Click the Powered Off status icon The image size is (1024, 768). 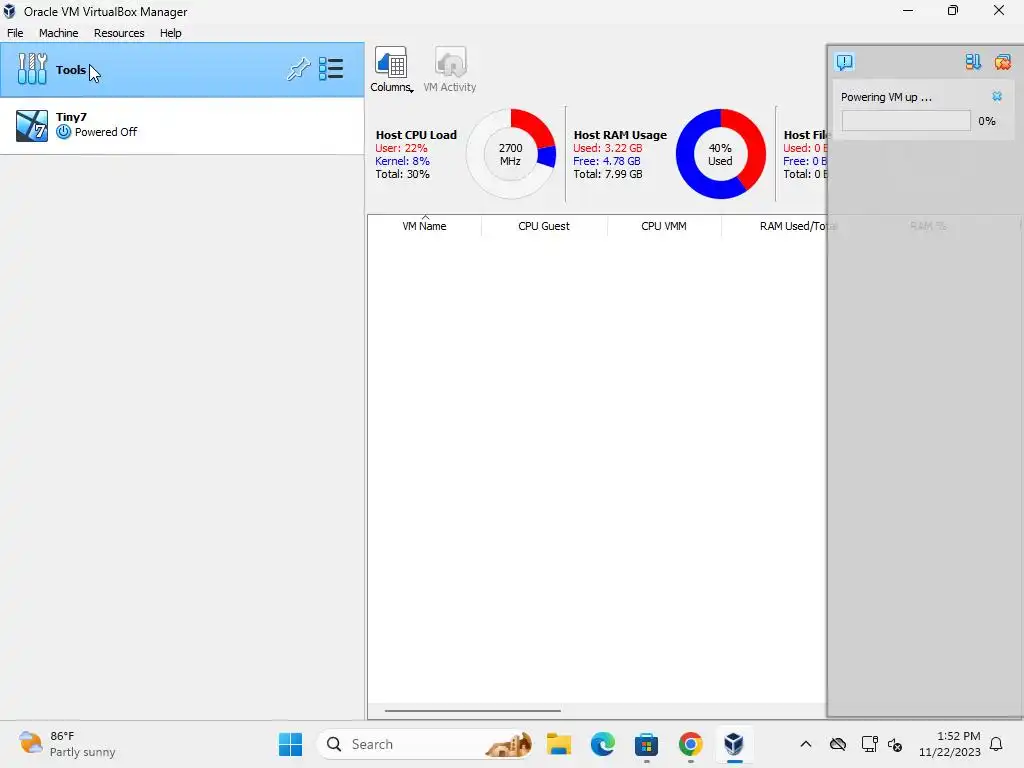click(x=63, y=132)
